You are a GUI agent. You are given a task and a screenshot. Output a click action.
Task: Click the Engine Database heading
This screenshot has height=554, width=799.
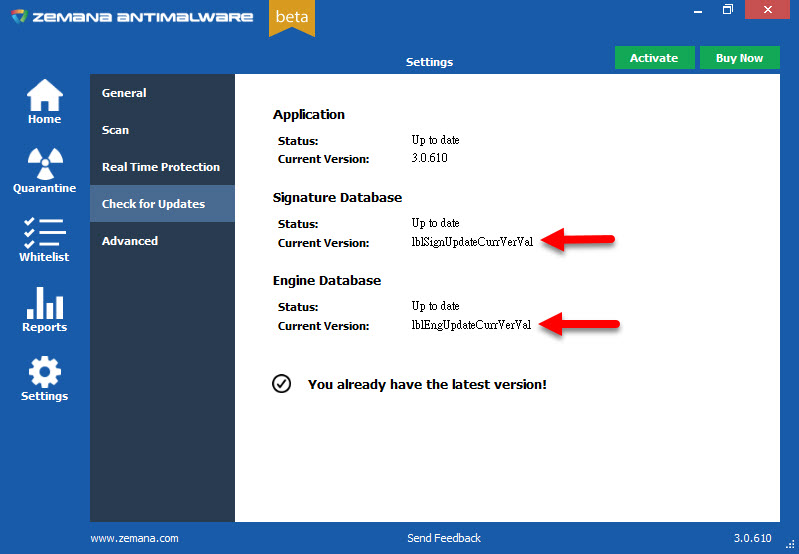[x=327, y=281]
